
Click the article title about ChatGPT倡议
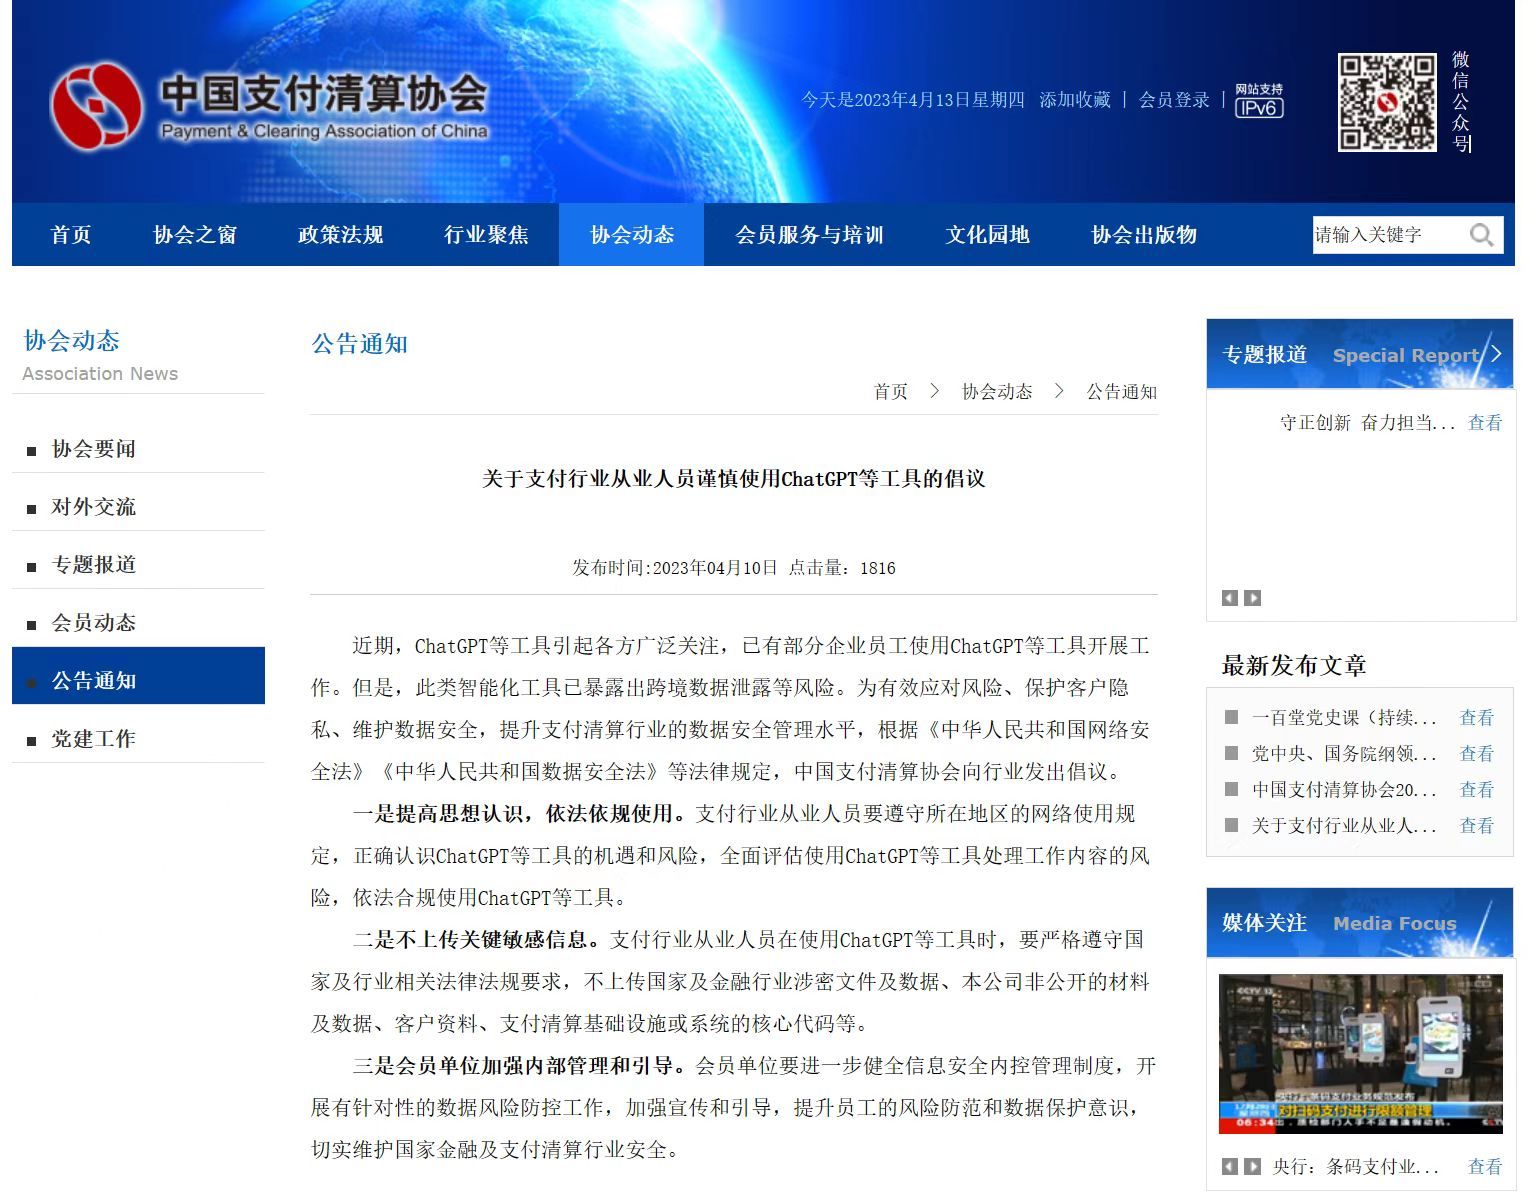point(734,479)
